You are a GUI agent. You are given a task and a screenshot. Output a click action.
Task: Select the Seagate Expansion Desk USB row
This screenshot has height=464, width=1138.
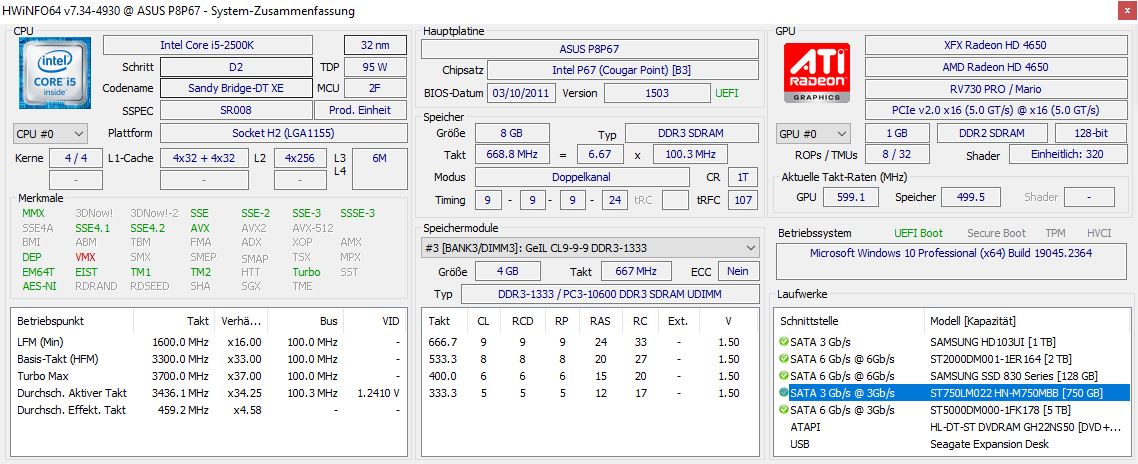953,444
